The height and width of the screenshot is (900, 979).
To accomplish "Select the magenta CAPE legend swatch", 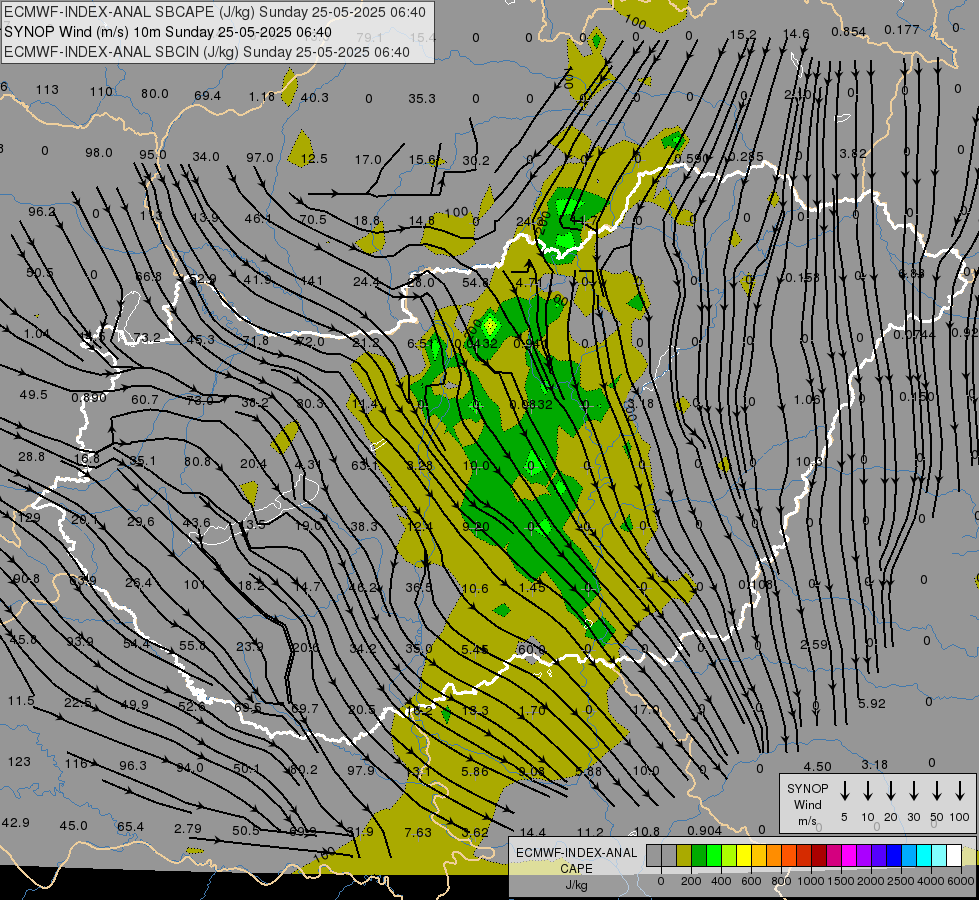I will point(849,856).
